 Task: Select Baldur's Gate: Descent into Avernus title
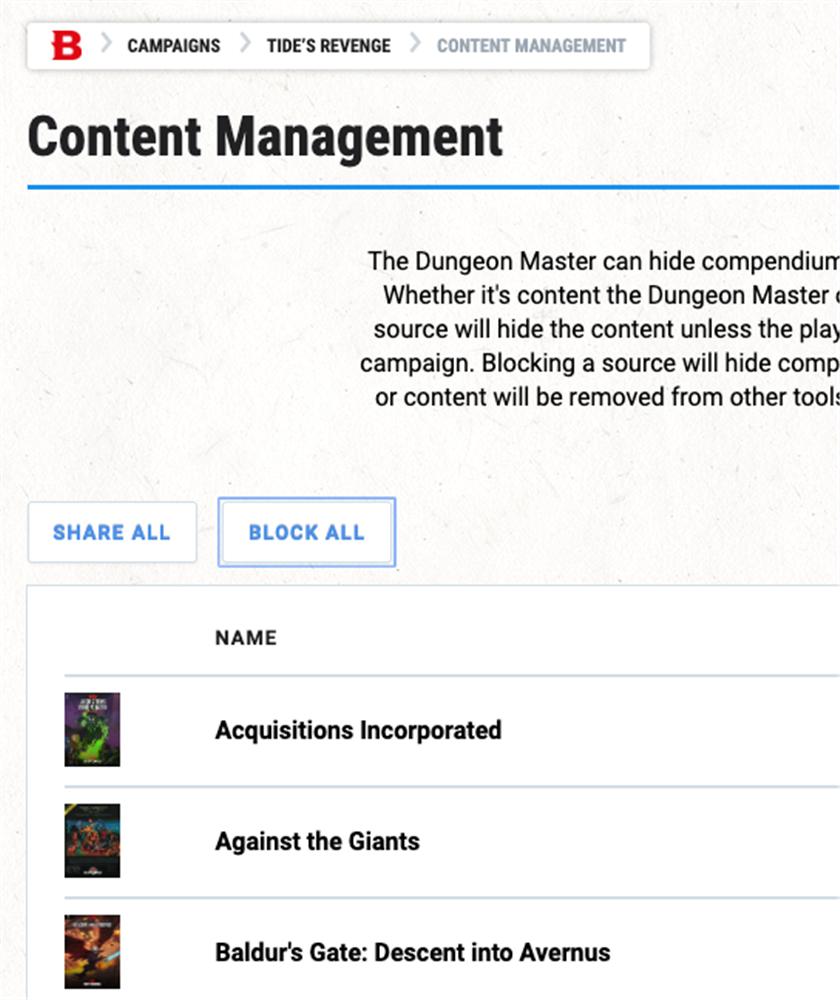(413, 952)
